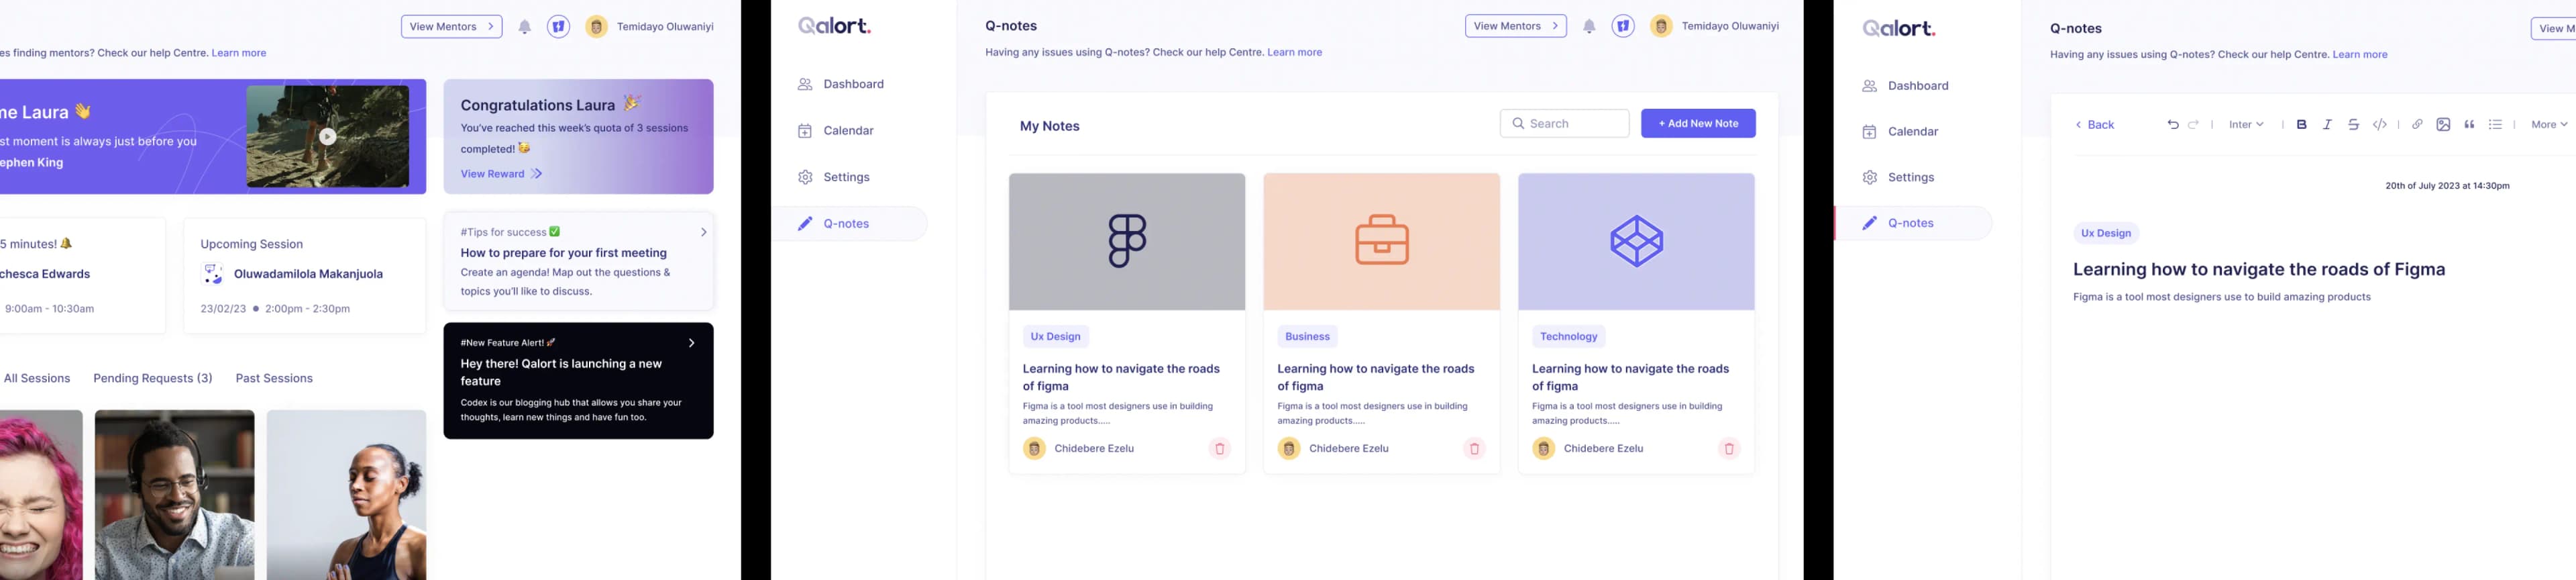Play the video in the welcome banner
Viewport: 2576px width, 580px height.
pyautogui.click(x=328, y=137)
